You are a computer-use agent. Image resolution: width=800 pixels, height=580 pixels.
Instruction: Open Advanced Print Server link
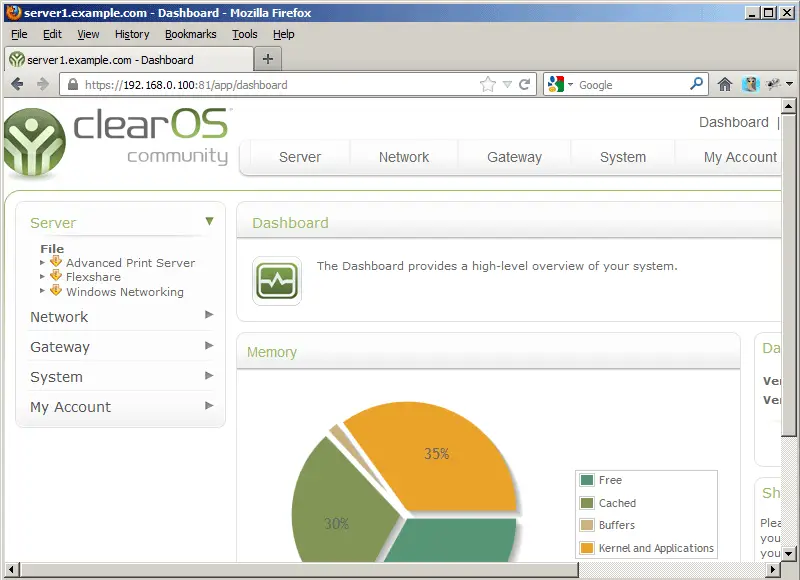tap(131, 263)
